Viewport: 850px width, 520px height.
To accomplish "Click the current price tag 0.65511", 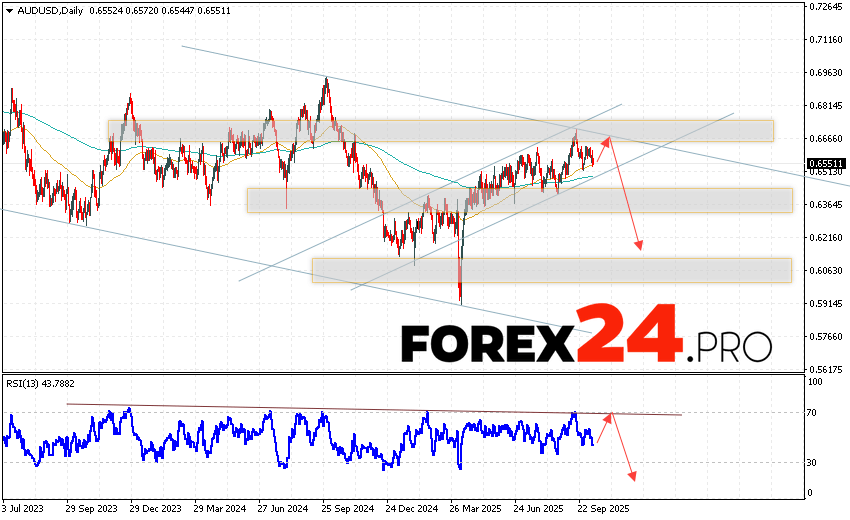I will [x=826, y=163].
